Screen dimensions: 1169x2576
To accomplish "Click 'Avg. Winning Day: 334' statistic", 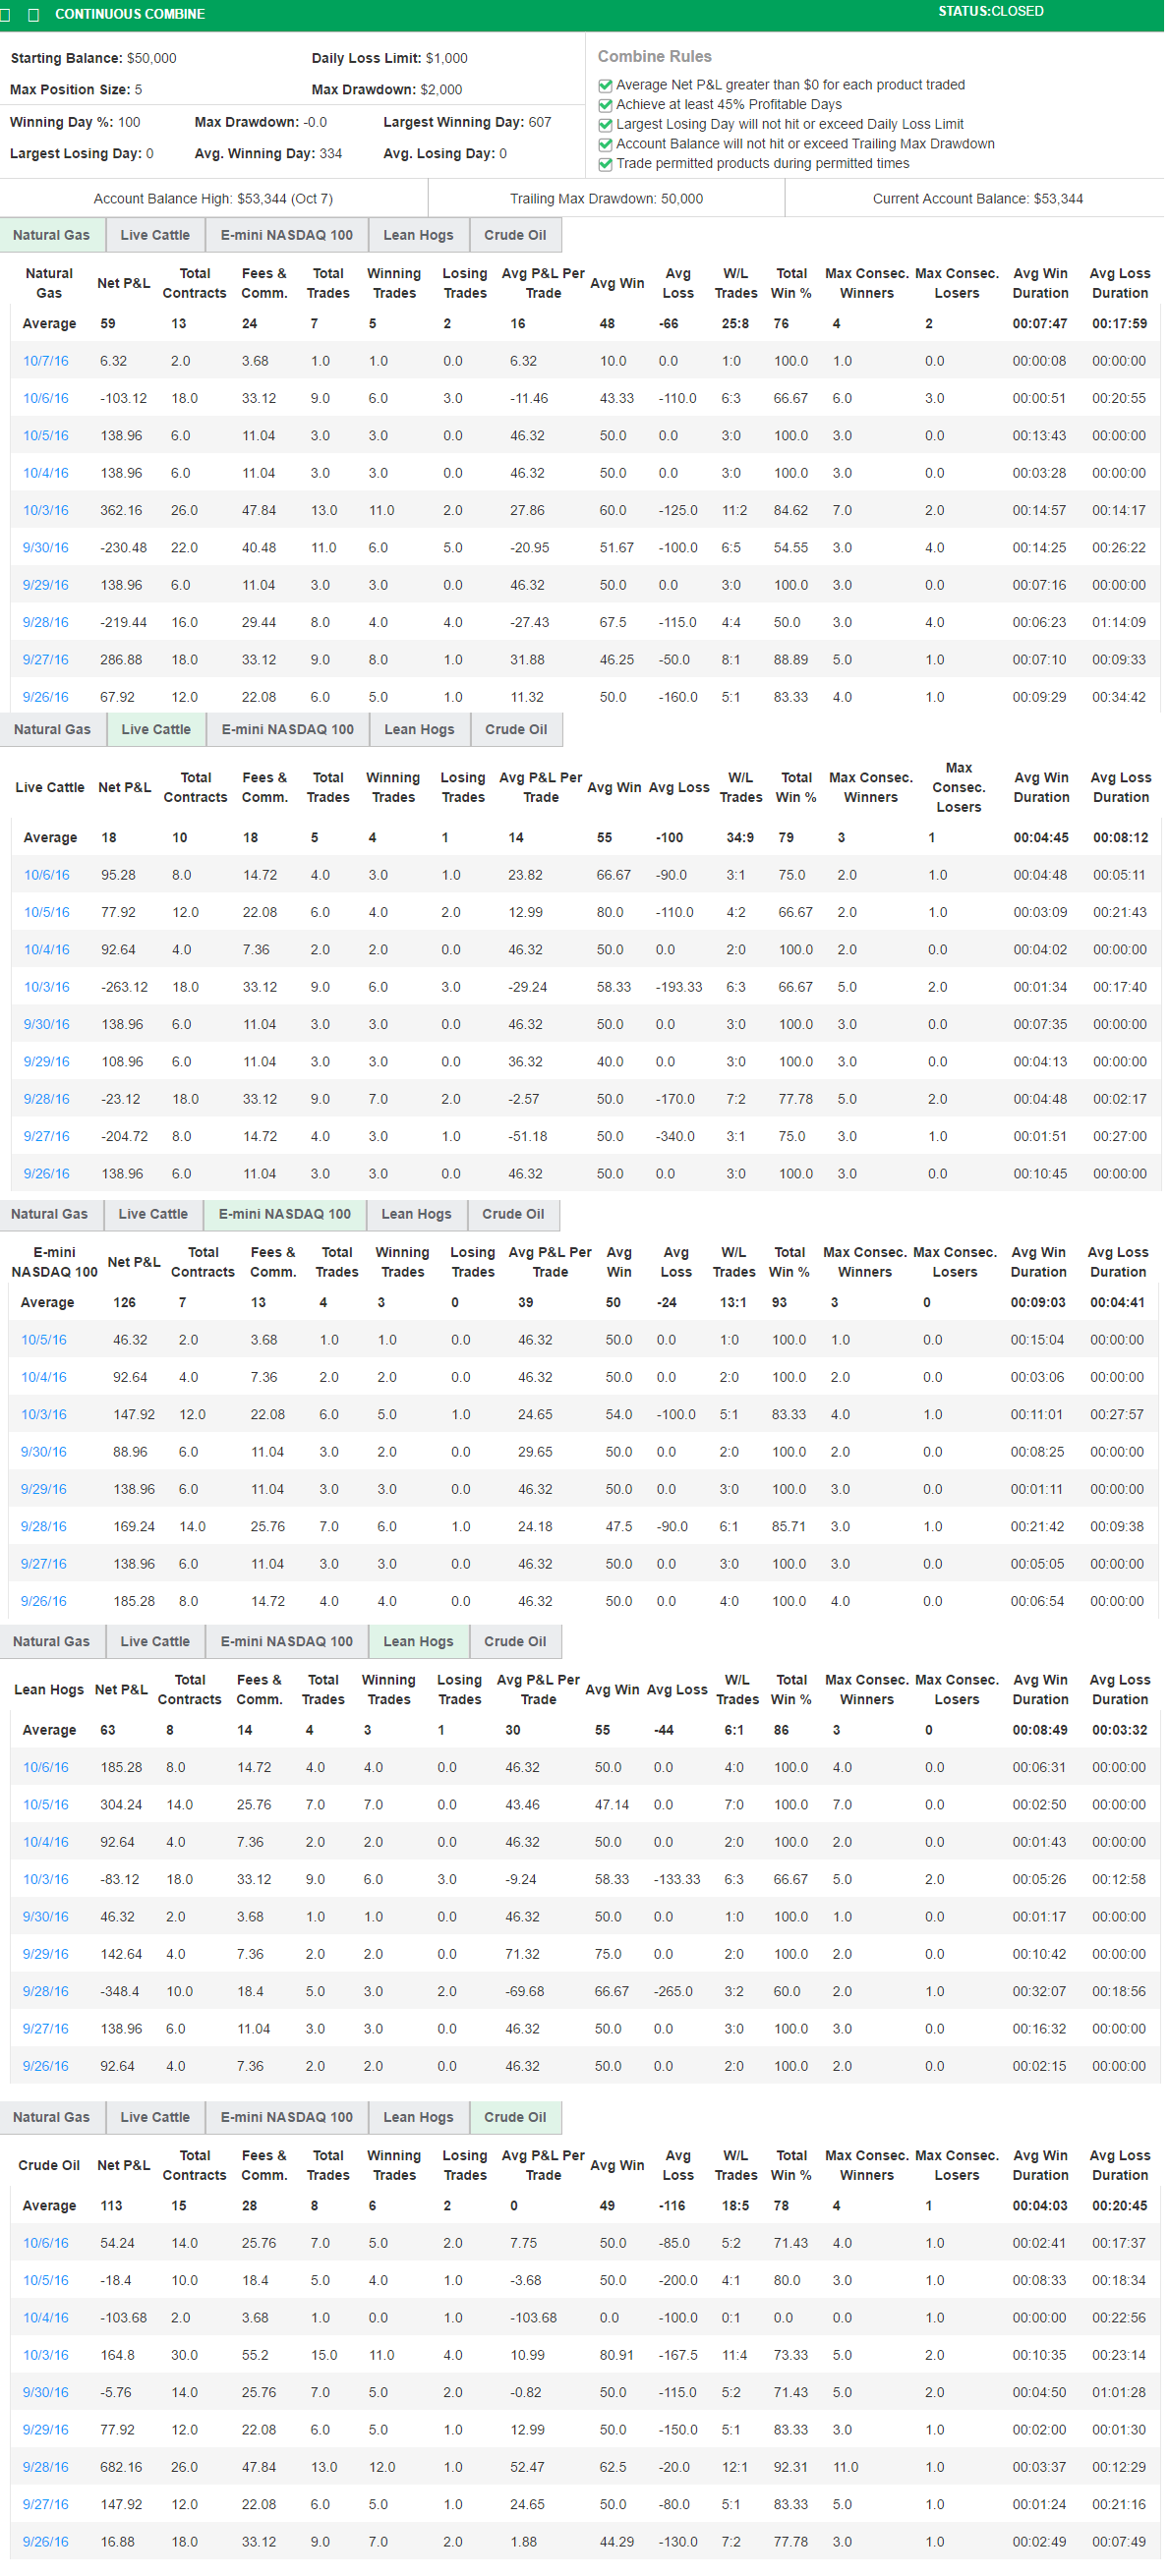I will coord(269,154).
